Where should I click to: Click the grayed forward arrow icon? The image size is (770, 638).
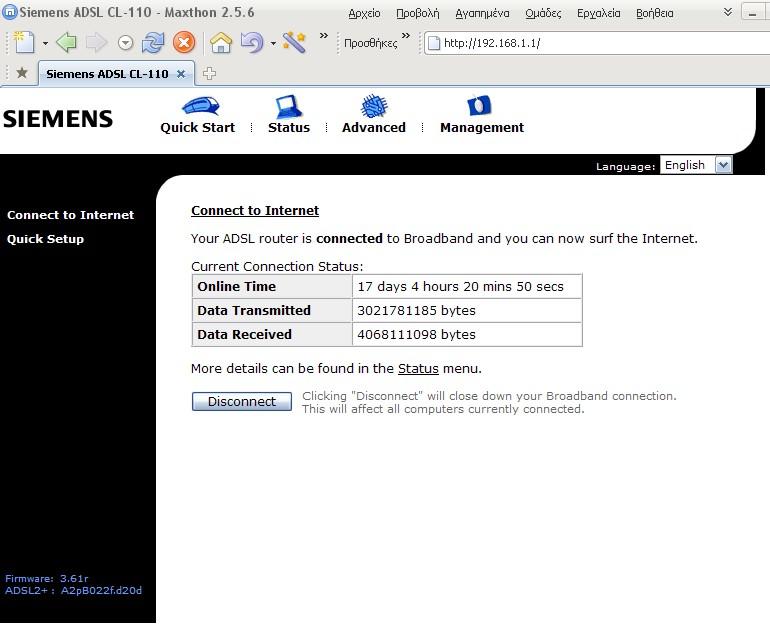tap(96, 43)
